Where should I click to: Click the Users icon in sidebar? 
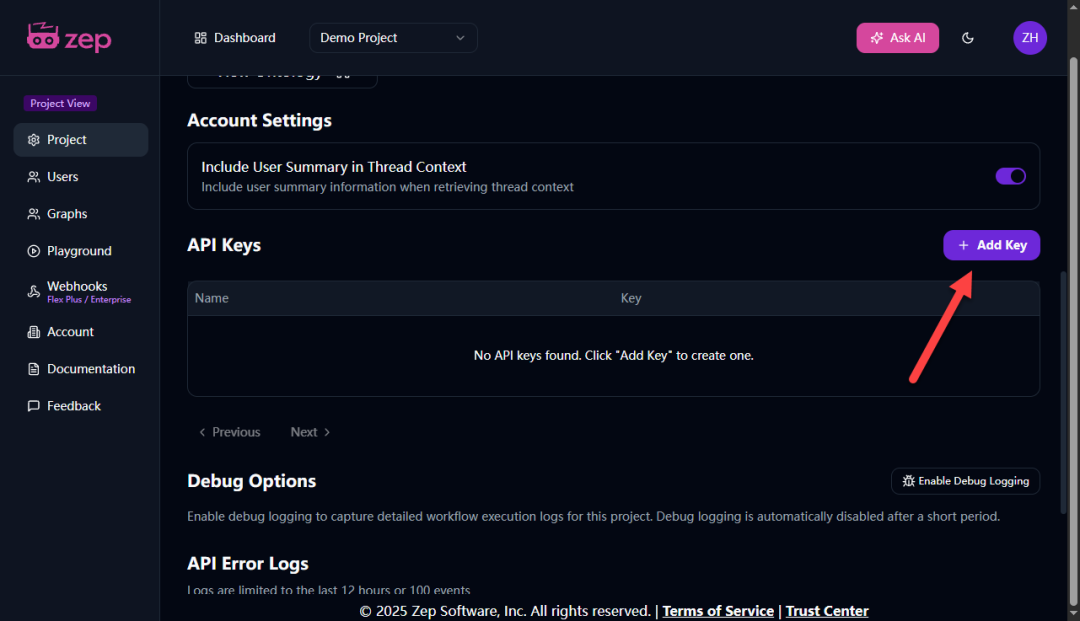(x=34, y=177)
